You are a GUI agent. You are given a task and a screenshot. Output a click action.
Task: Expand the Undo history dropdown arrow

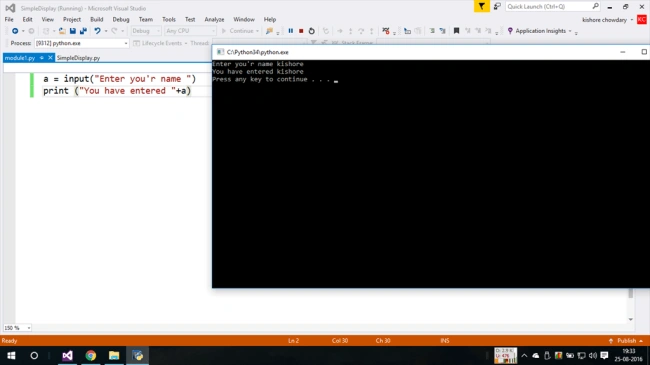click(106, 31)
